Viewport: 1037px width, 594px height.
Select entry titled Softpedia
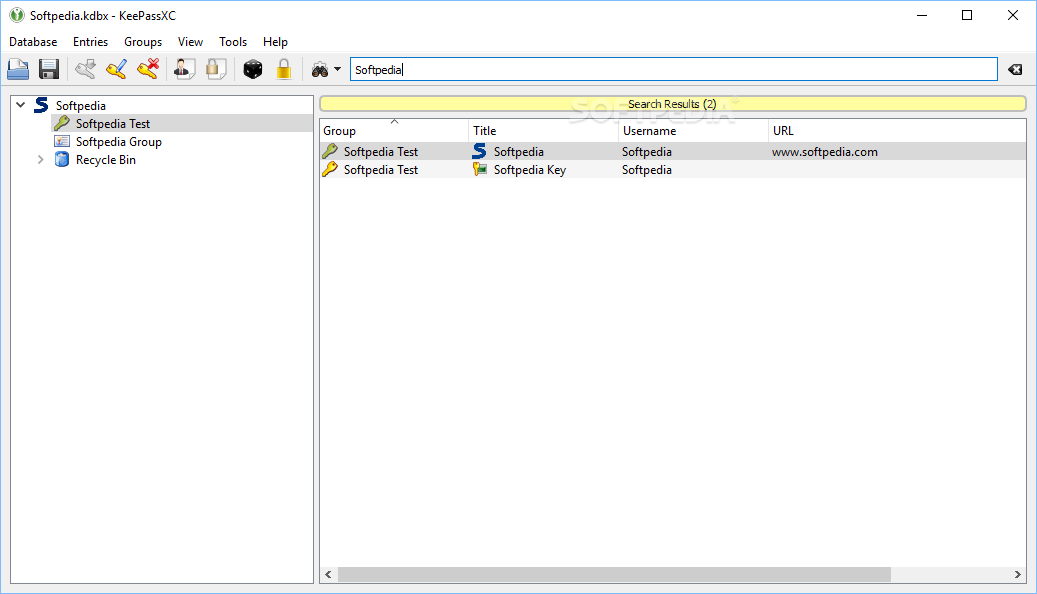518,151
